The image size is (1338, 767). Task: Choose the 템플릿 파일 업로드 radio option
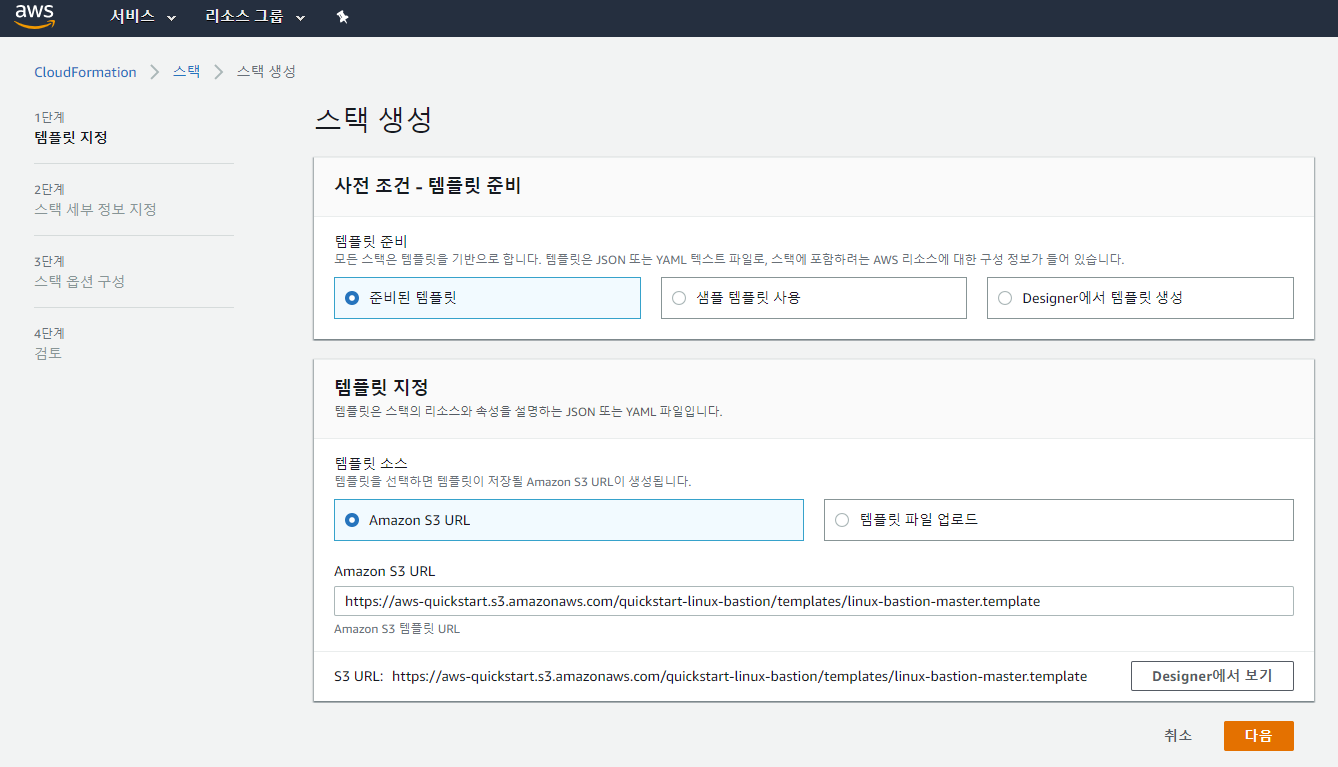tap(842, 520)
